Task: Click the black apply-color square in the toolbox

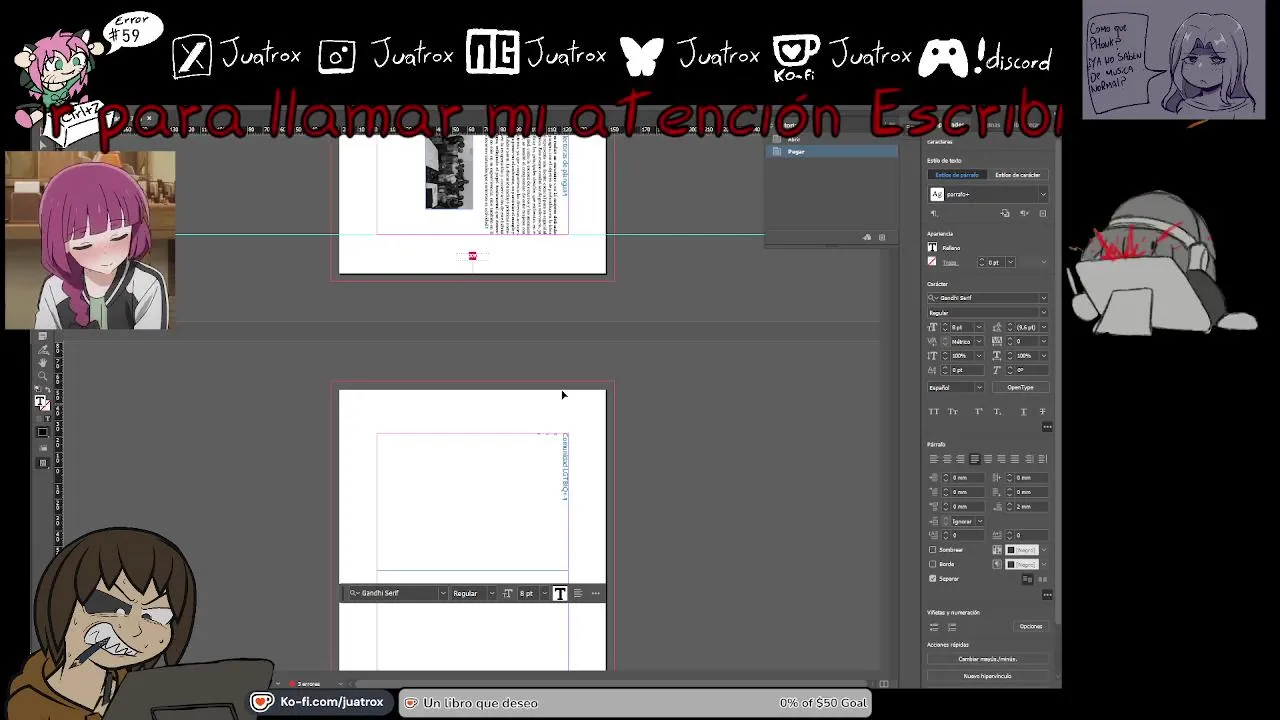Action: pos(43,432)
